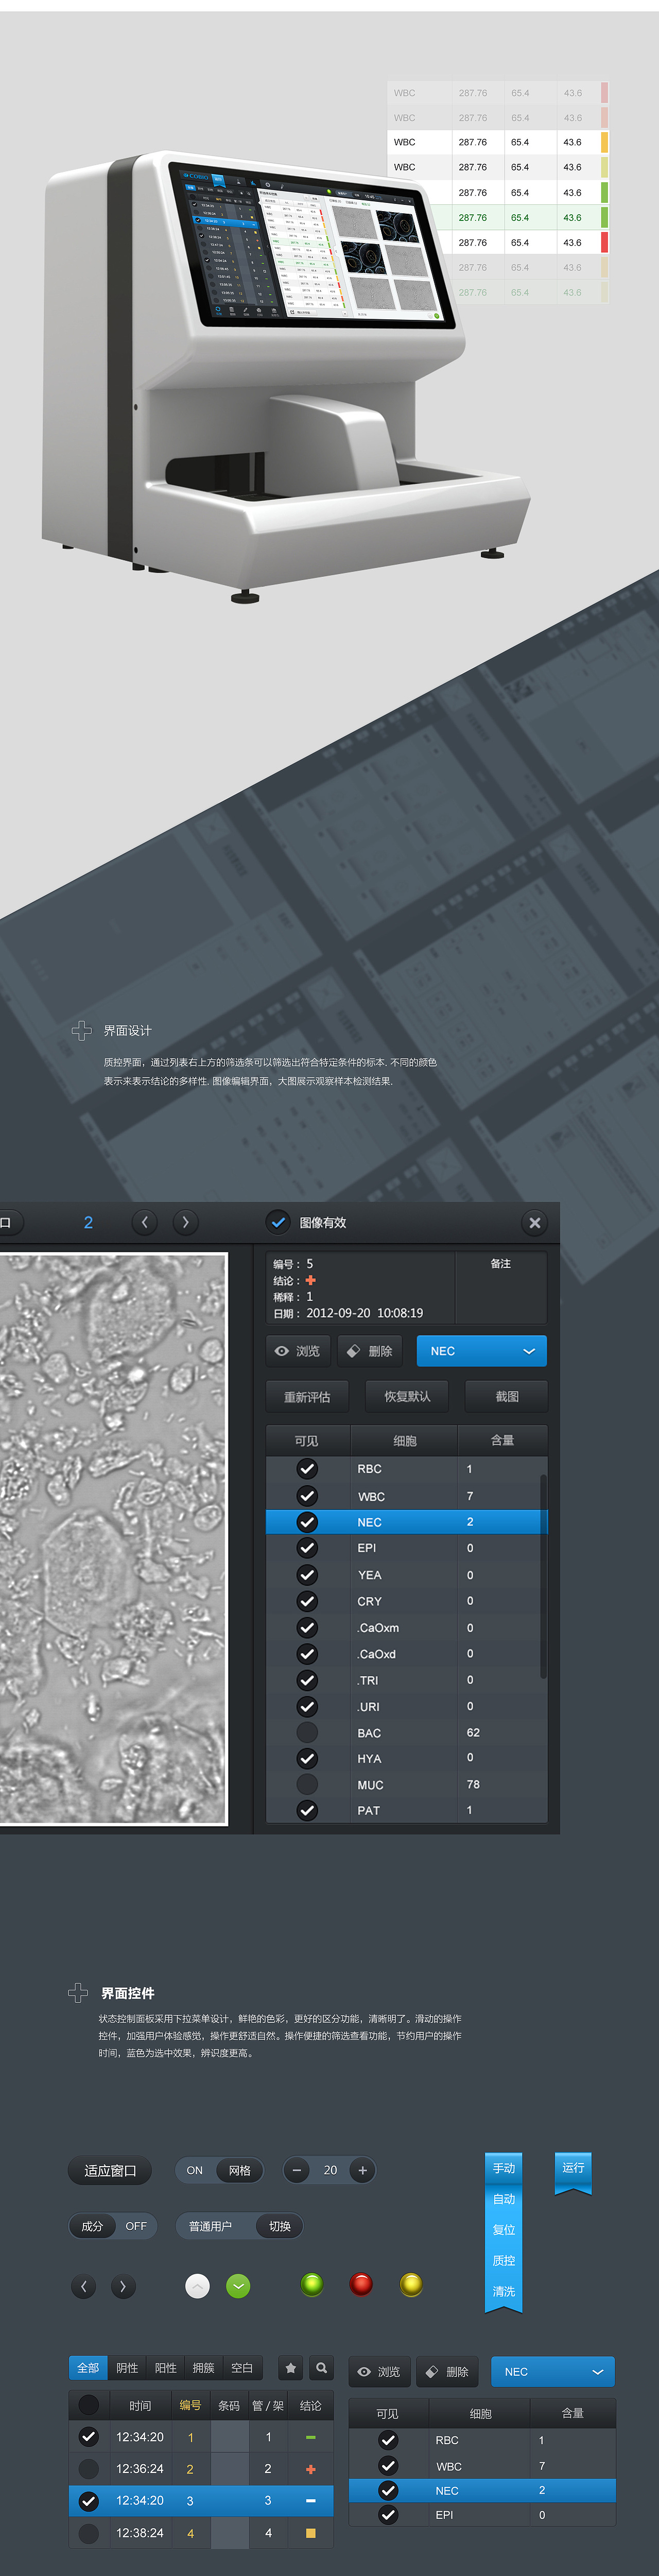Image resolution: width=659 pixels, height=2576 pixels.
Task: Select 手动 in the blue ribbon menu
Action: [504, 2168]
